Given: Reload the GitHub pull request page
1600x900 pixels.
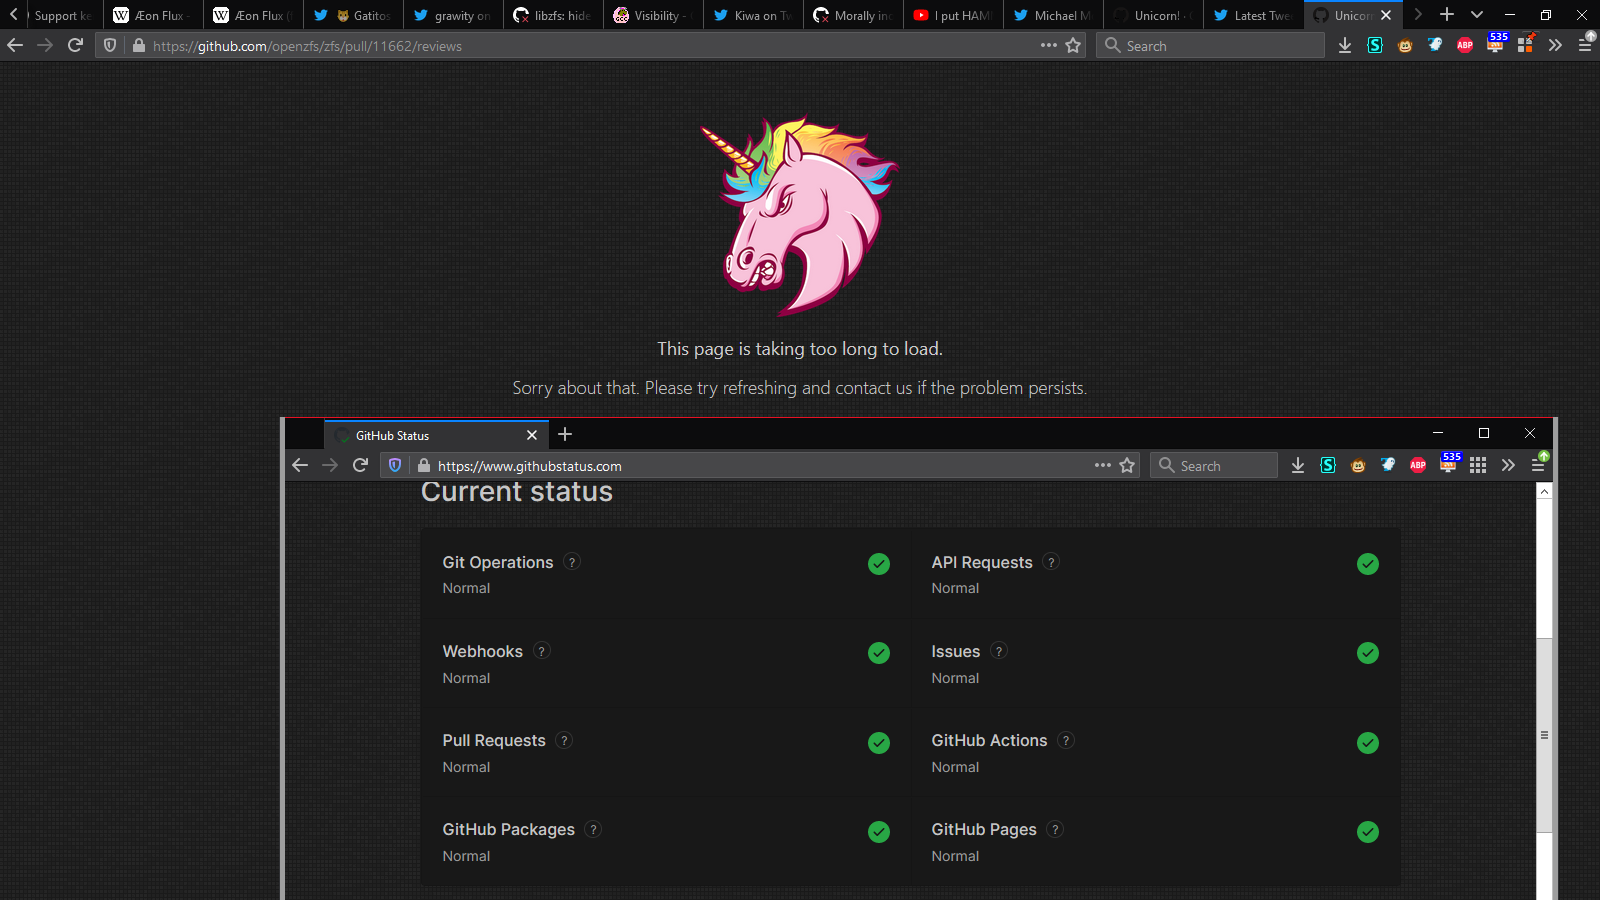Looking at the screenshot, I should (x=75, y=45).
